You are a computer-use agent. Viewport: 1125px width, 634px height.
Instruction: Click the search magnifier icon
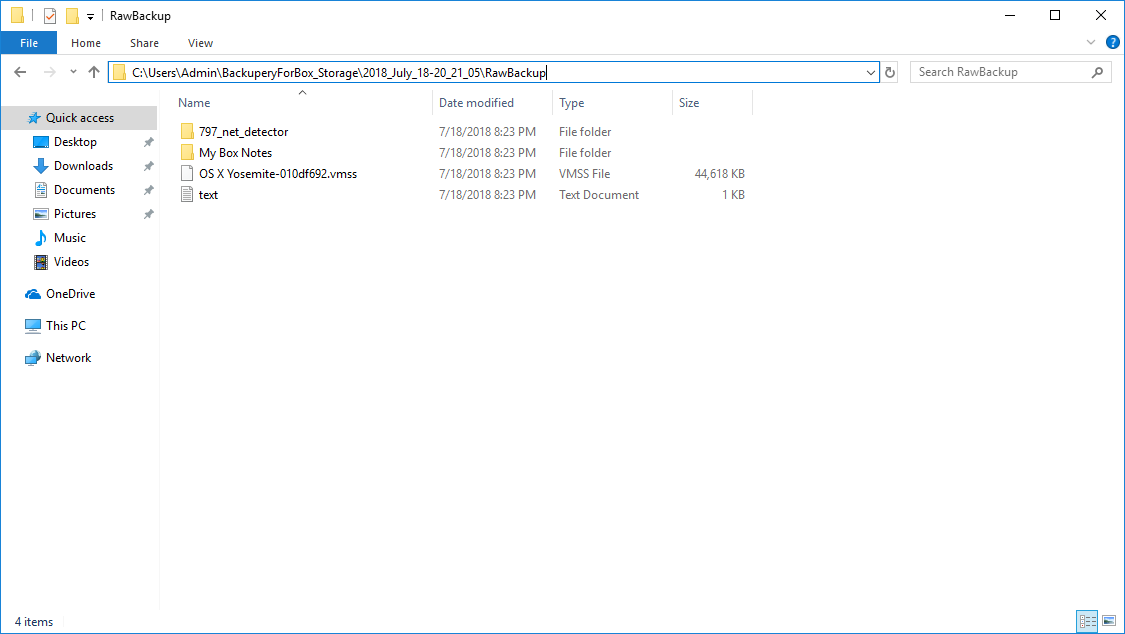[1097, 72]
